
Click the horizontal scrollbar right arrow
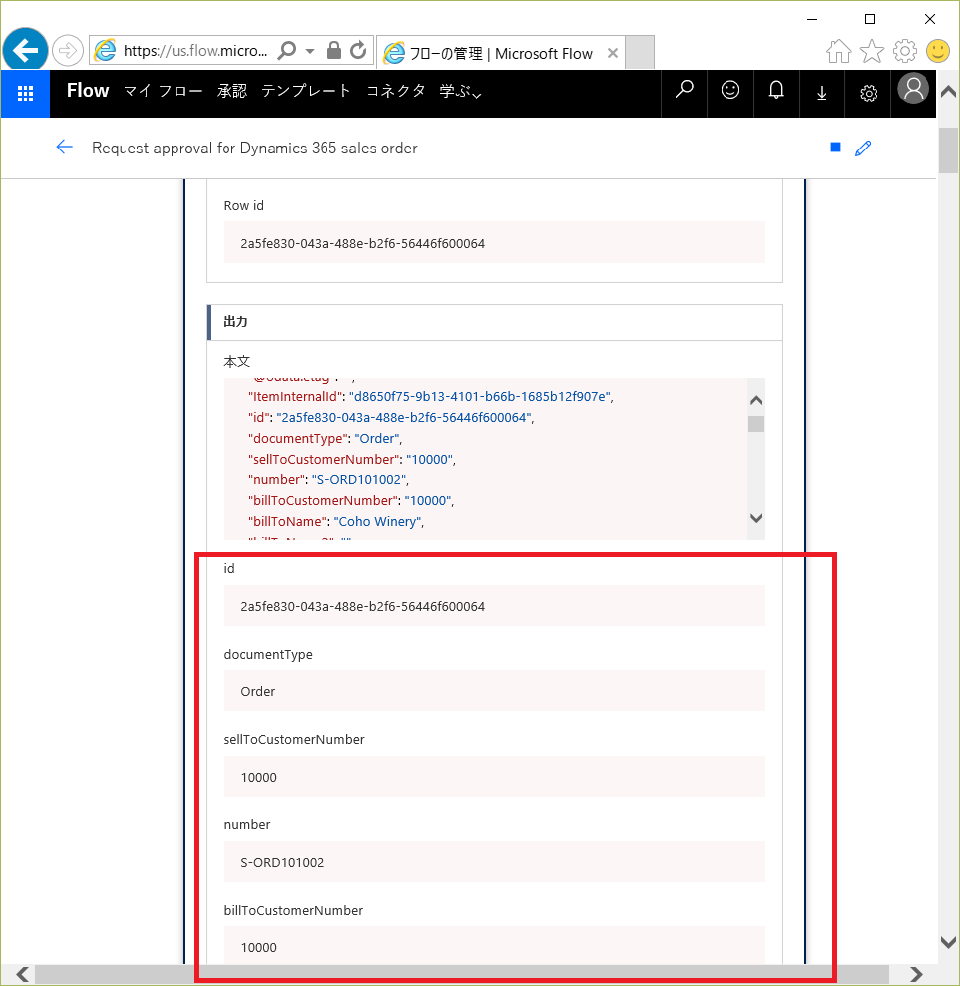(916, 975)
